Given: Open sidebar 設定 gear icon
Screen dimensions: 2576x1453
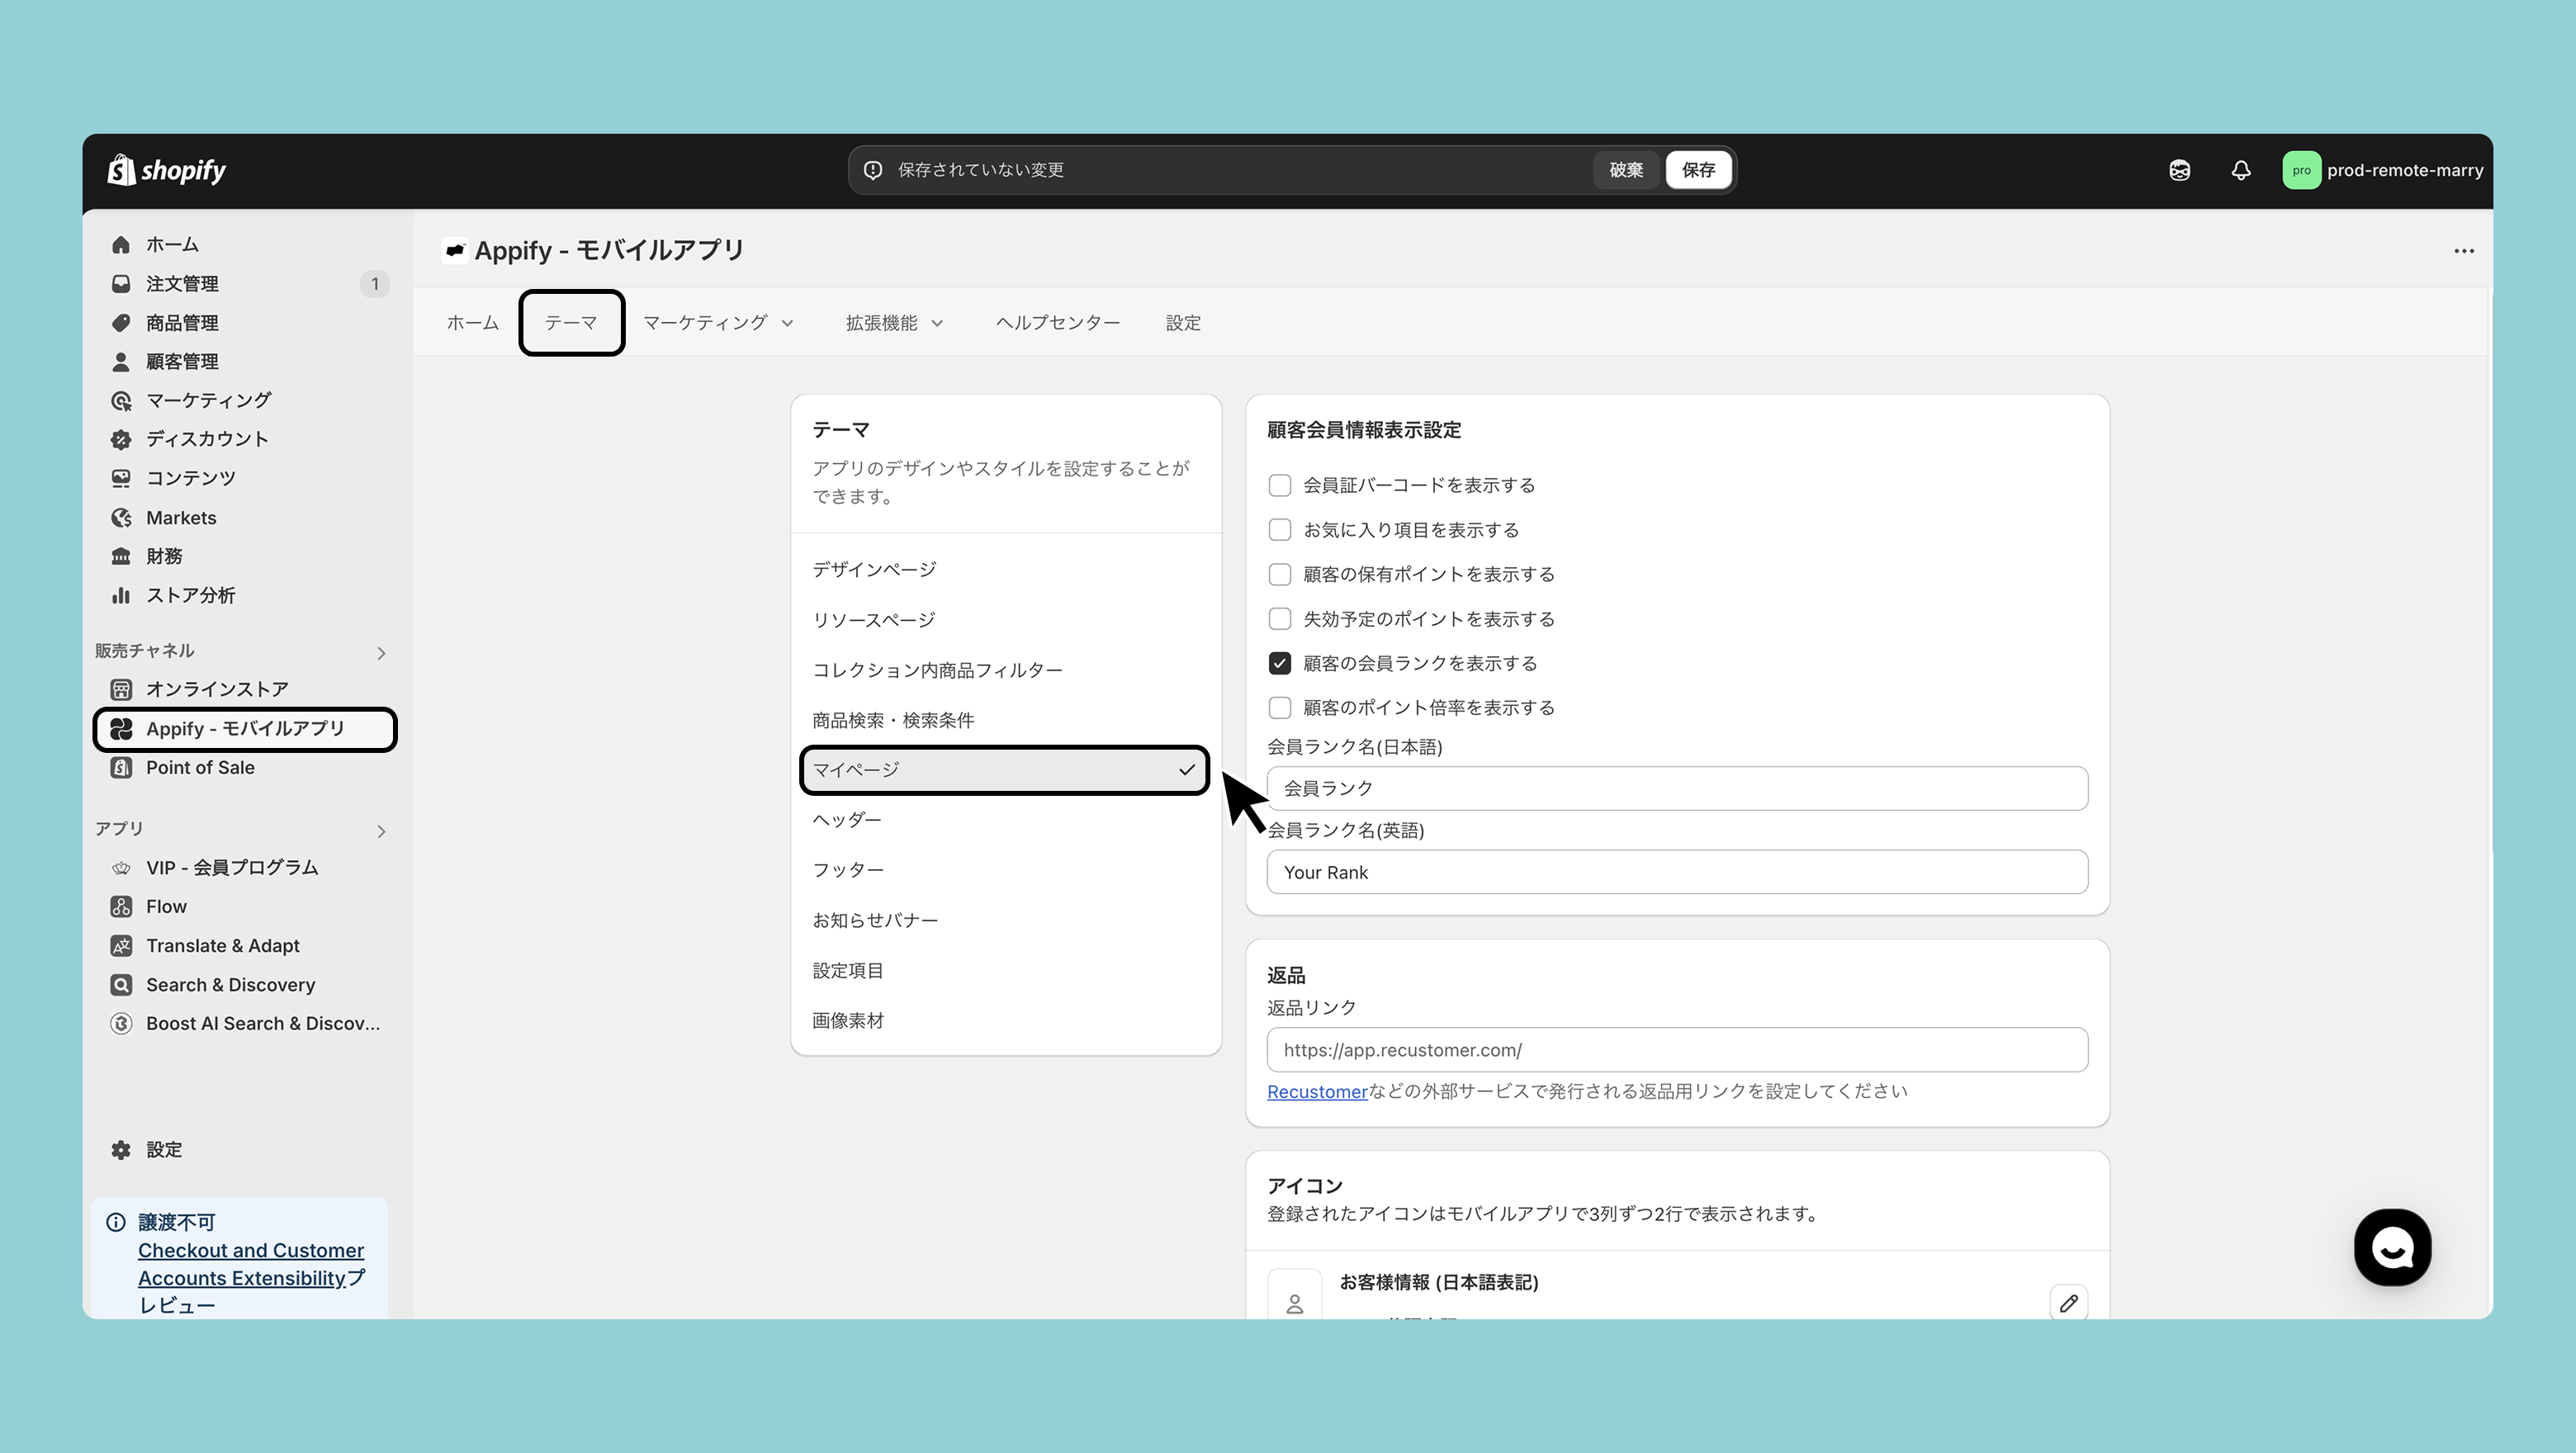Looking at the screenshot, I should click(121, 1149).
